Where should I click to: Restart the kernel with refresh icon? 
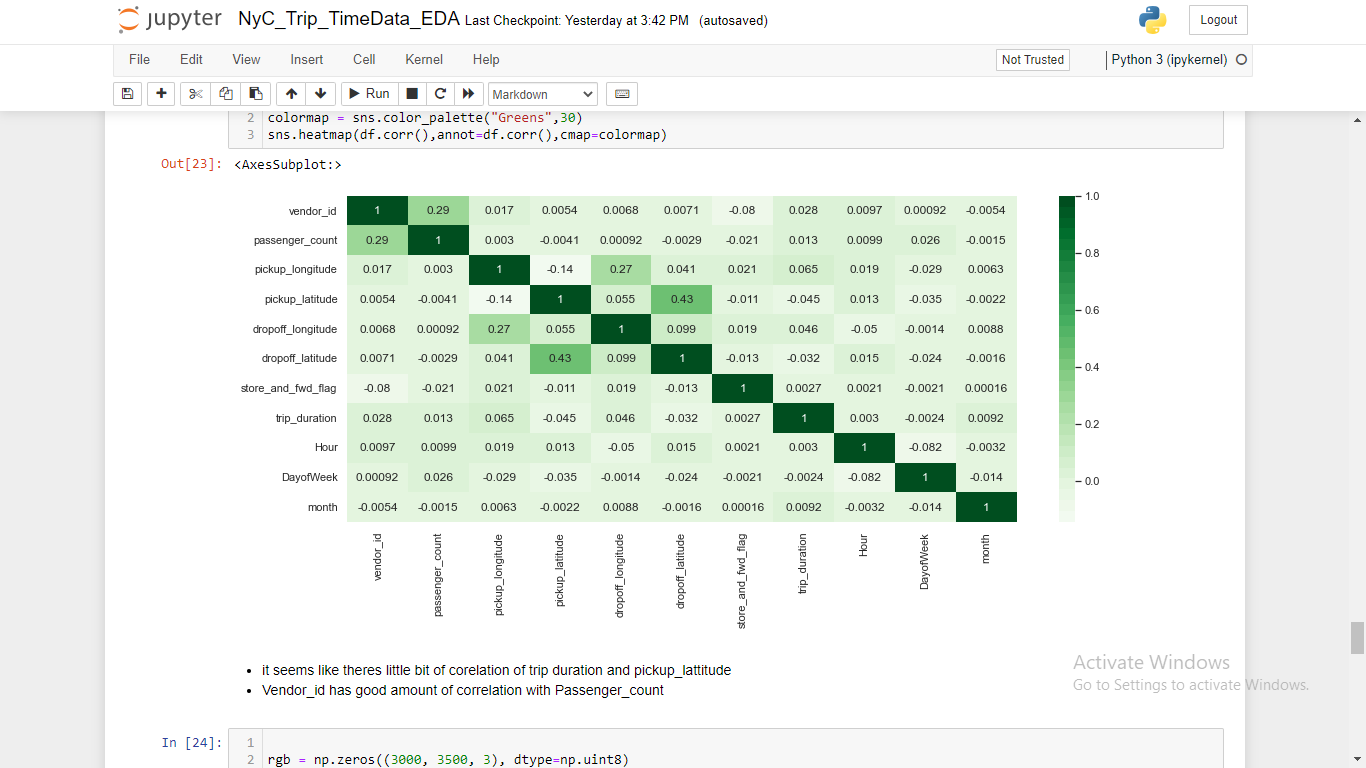click(x=439, y=93)
